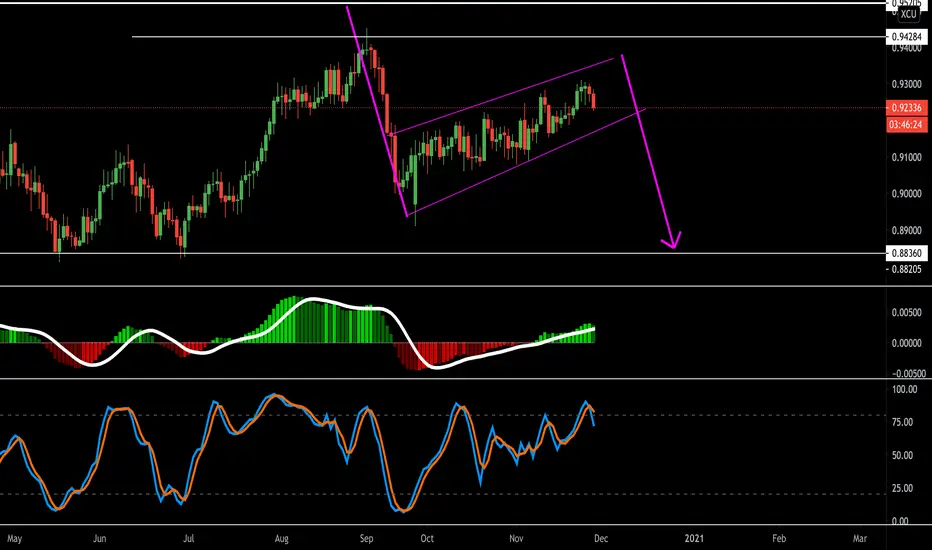Click the 0.88205 price axis value
932x550 pixels.
click(907, 269)
